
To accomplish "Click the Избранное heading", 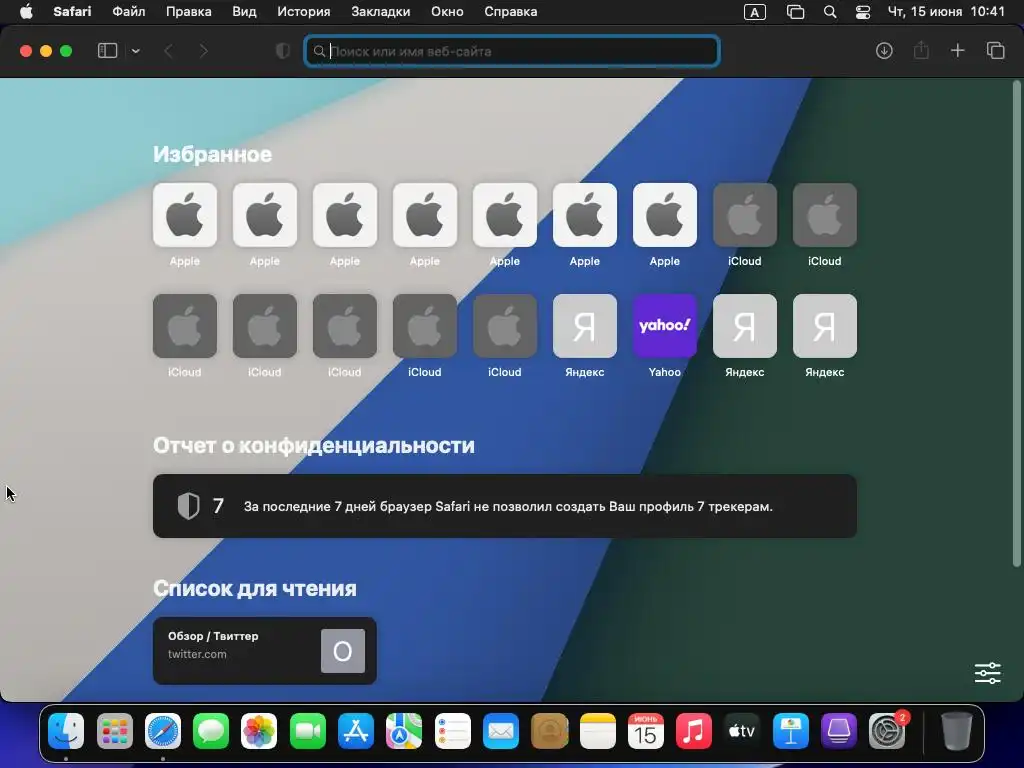I will click(x=212, y=155).
